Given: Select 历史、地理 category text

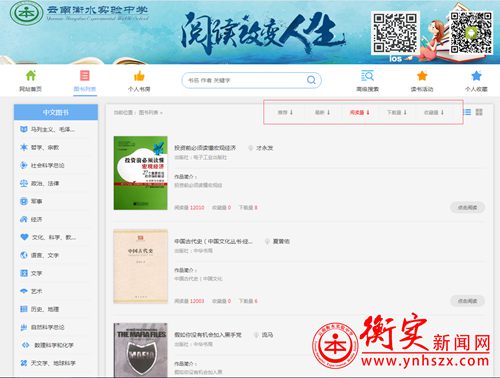Looking at the screenshot, I should click(45, 309).
